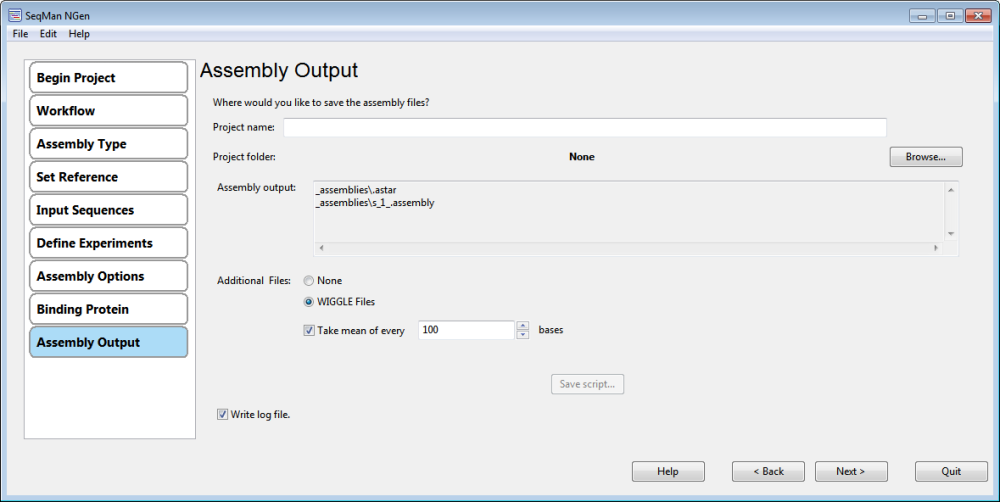Click the Project name text field
The image size is (1000, 502).
pyautogui.click(x=585, y=128)
